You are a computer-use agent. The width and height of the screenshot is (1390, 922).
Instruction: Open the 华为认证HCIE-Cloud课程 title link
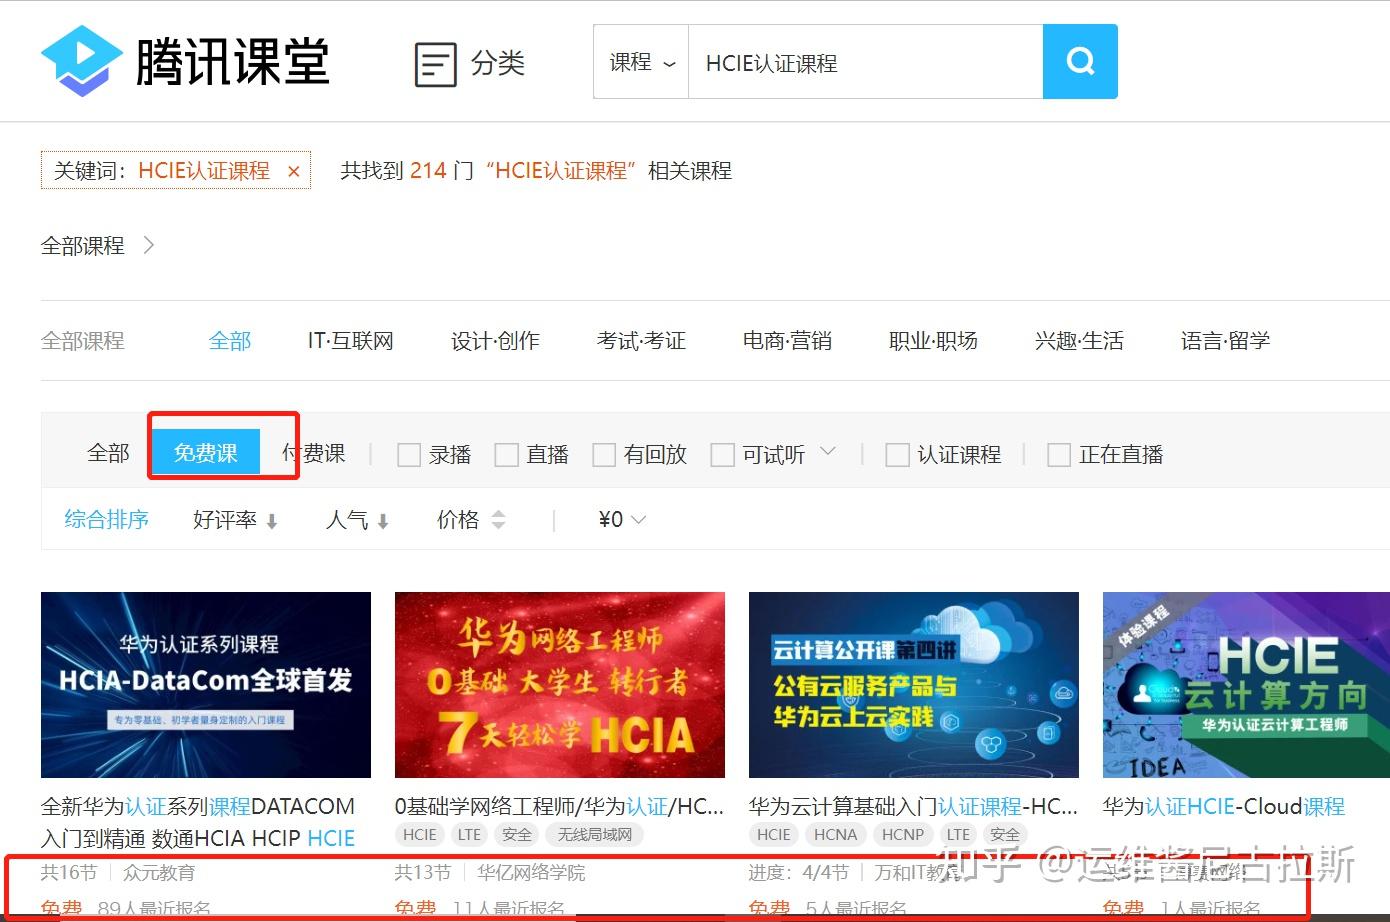pyautogui.click(x=1223, y=806)
